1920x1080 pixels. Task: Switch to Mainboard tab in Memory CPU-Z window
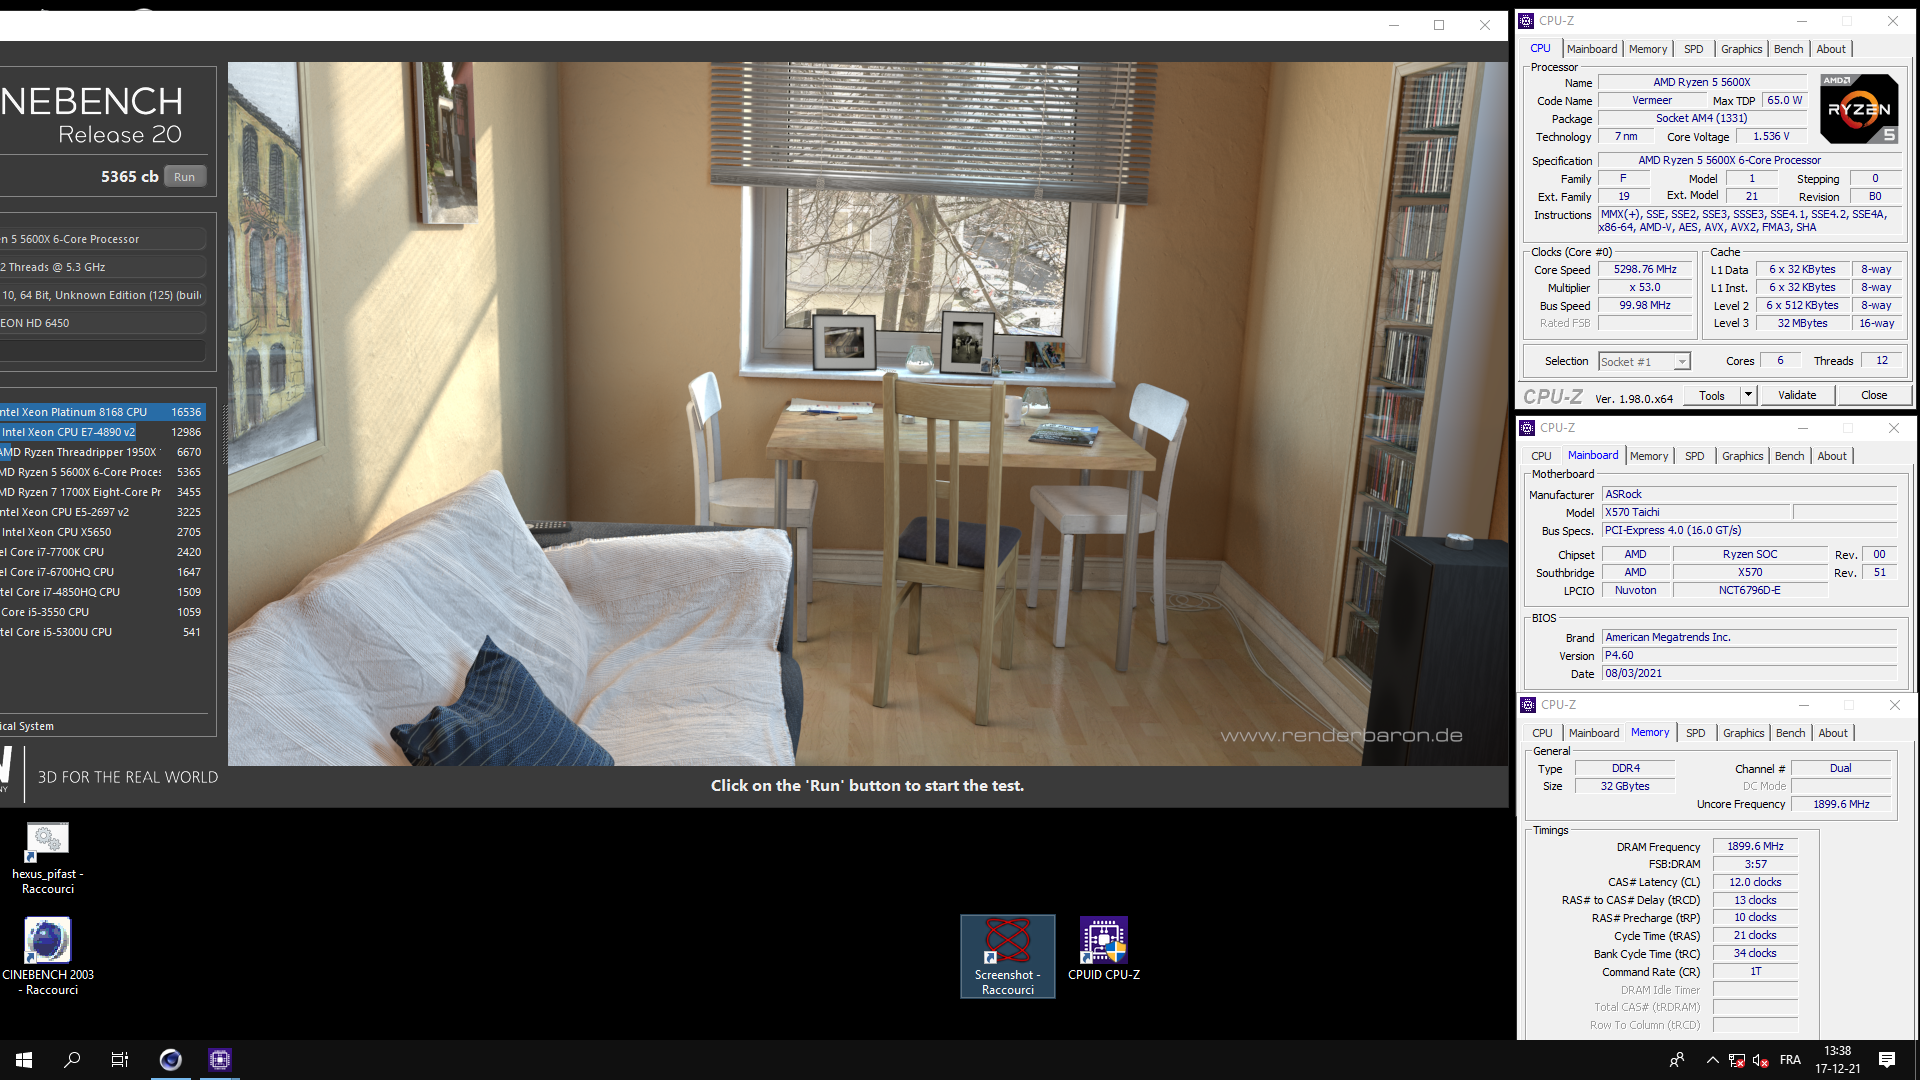(1594, 733)
